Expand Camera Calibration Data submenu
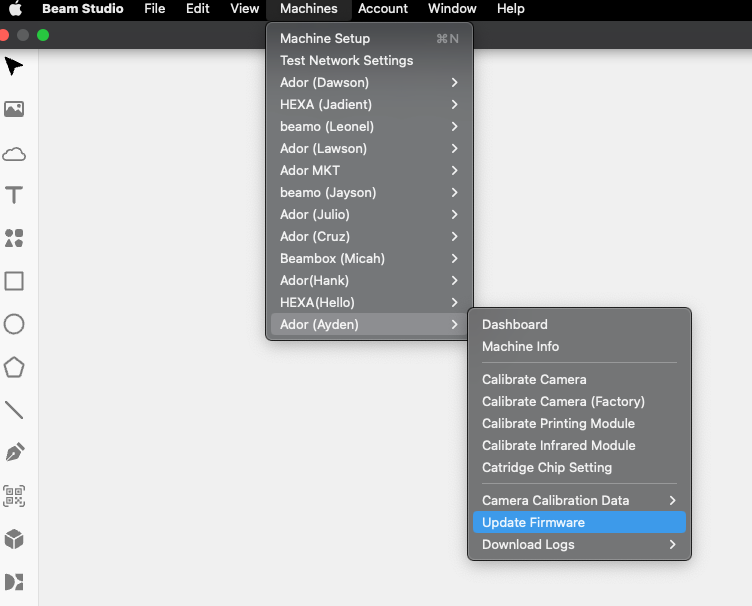Image resolution: width=752 pixels, height=606 pixels. point(579,501)
